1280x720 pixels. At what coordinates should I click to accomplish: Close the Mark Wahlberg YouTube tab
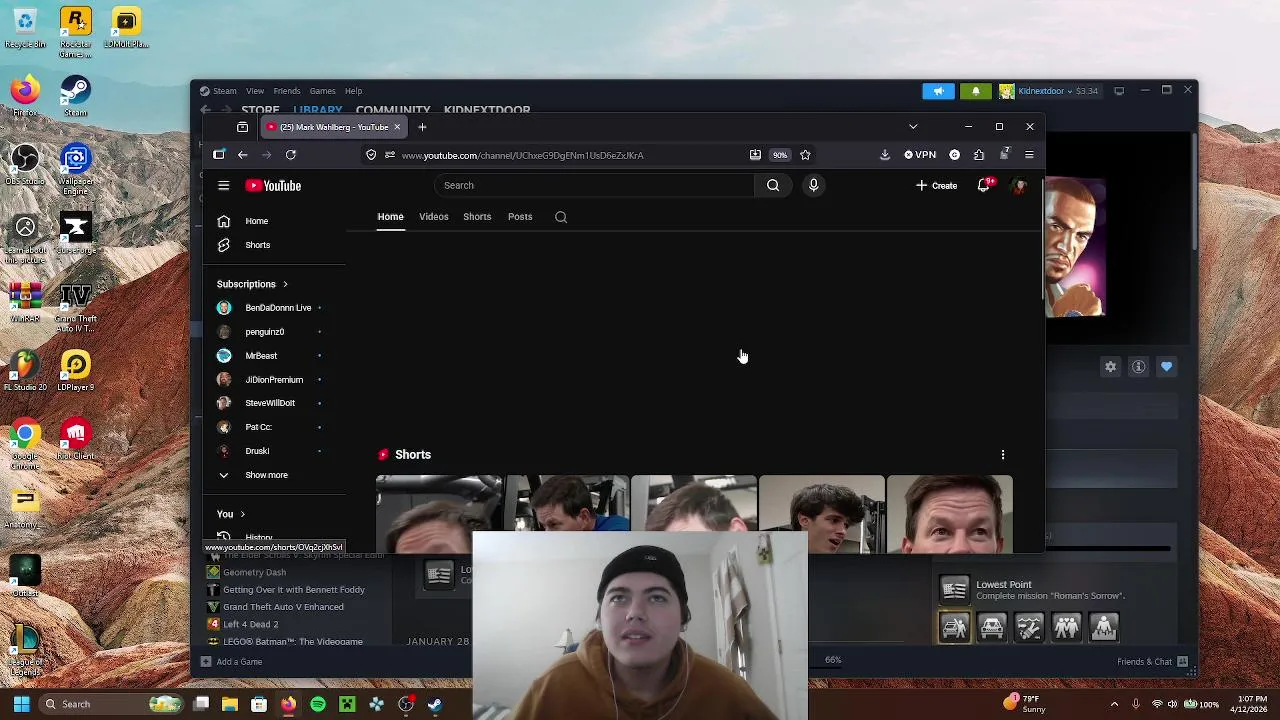[397, 127]
